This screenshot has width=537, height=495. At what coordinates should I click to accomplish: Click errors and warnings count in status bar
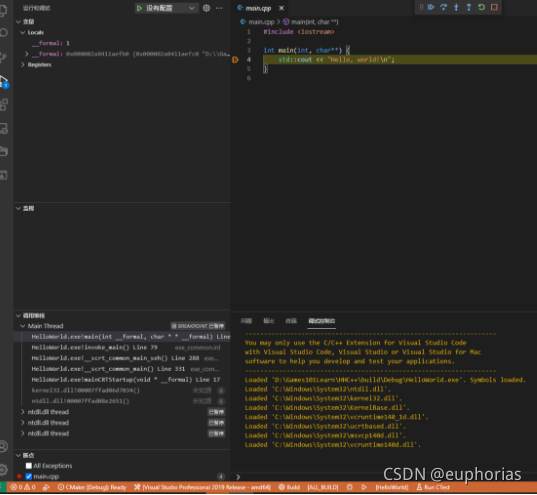coord(23,487)
